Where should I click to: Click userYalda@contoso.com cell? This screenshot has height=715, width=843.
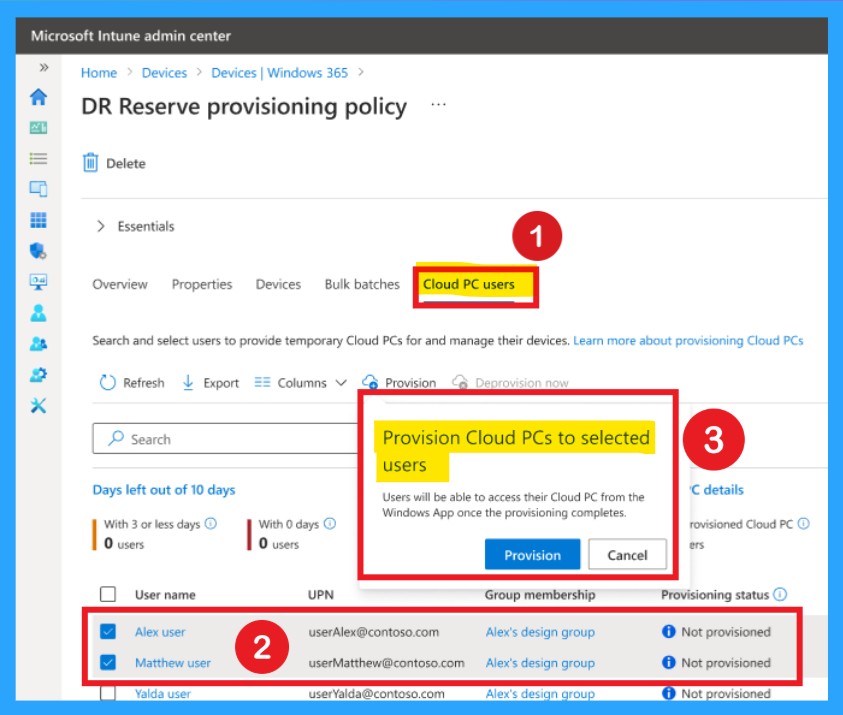pyautogui.click(x=376, y=693)
